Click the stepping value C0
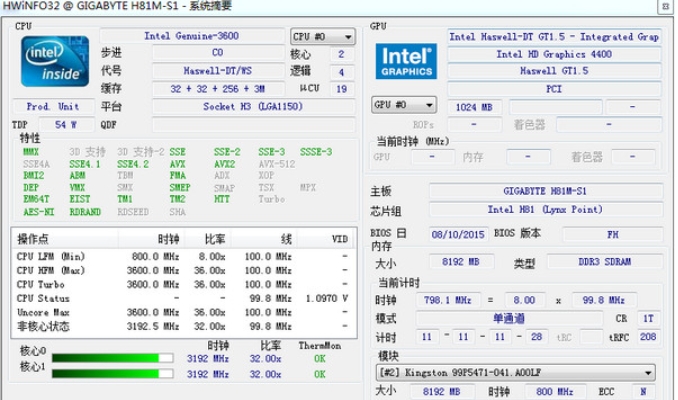Image resolution: width=678 pixels, height=400 pixels. 217,53
